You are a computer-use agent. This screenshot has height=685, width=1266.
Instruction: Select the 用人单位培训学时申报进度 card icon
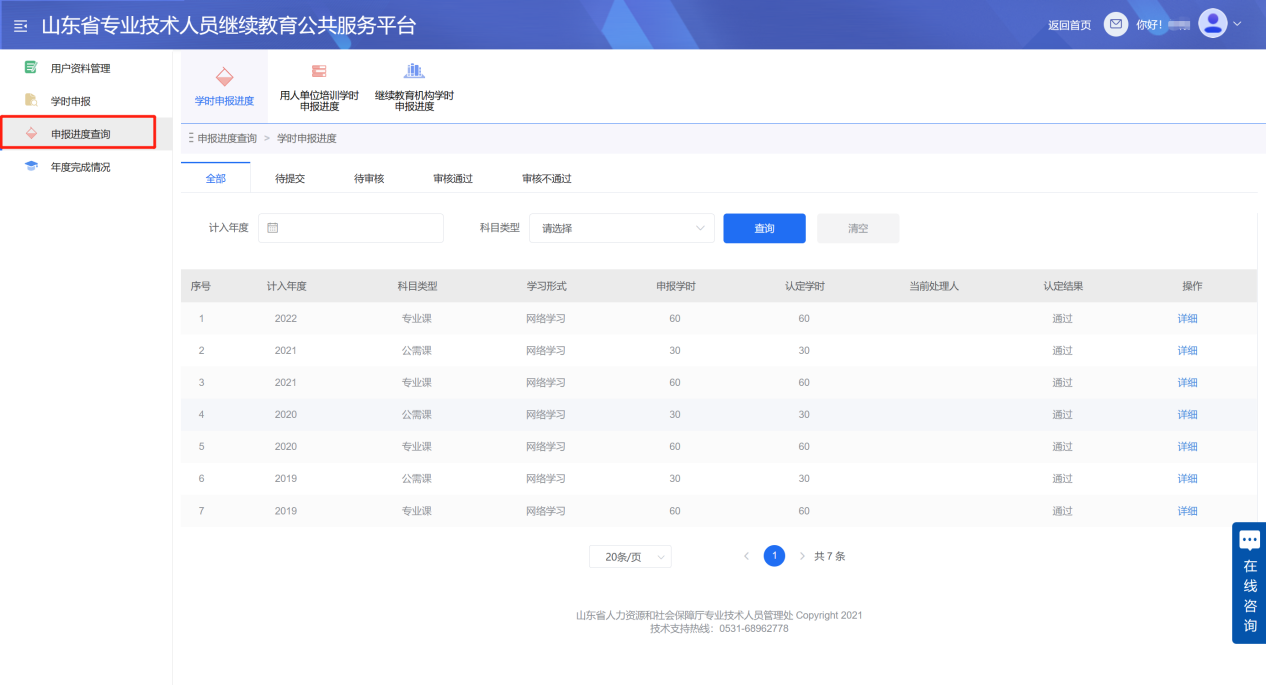click(317, 70)
